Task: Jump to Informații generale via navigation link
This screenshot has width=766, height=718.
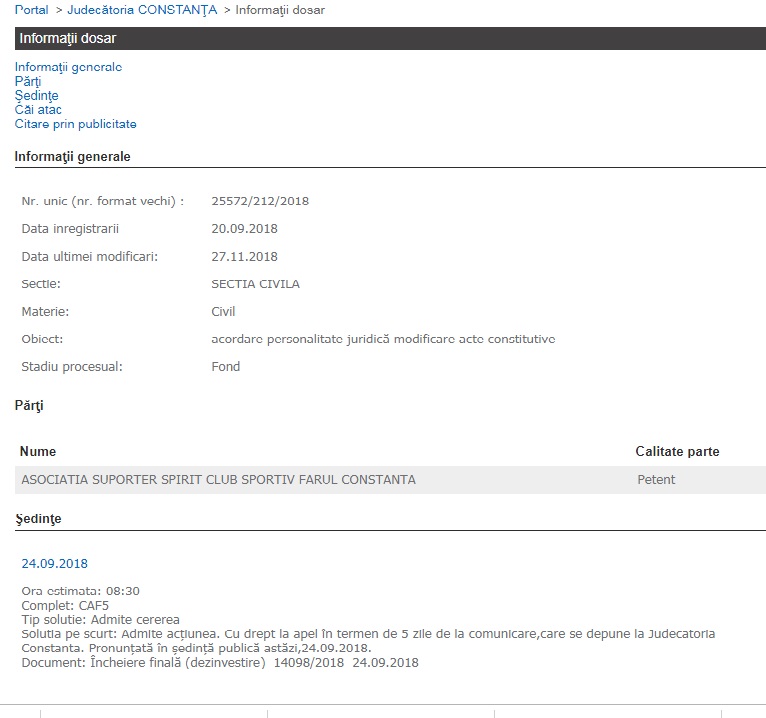Action: point(68,67)
